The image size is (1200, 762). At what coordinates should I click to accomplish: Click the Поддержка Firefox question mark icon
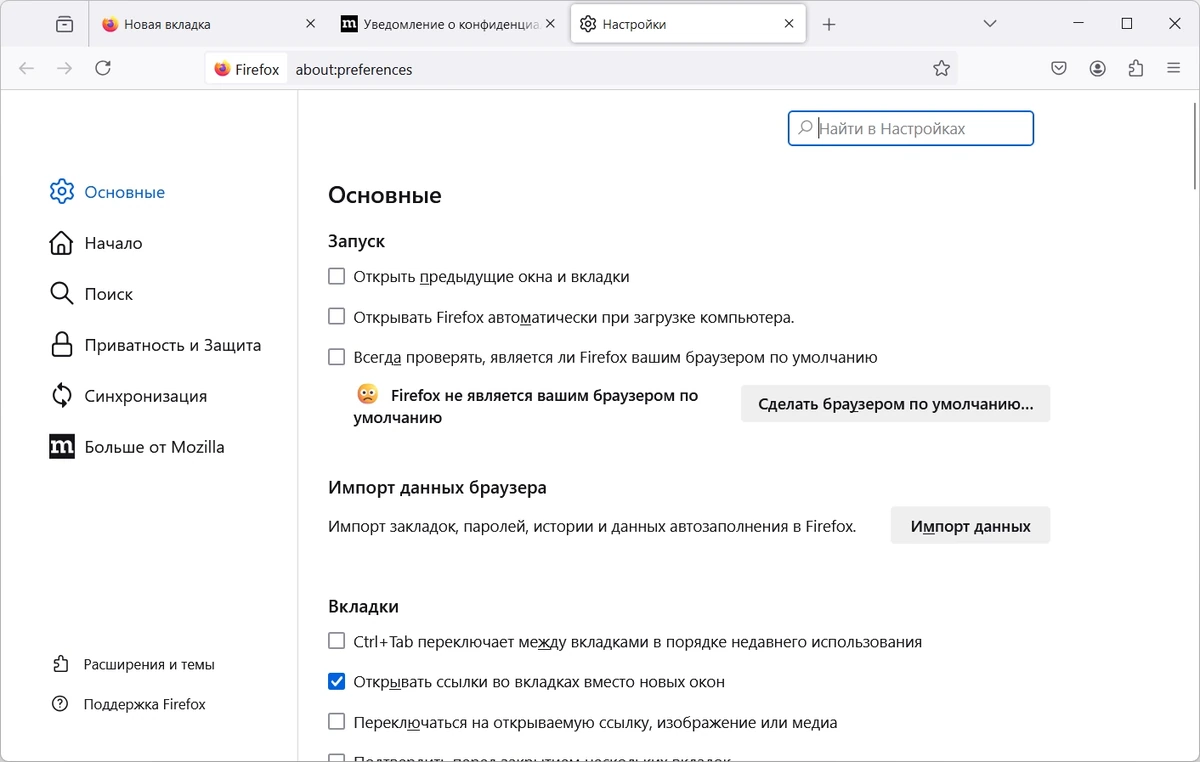click(61, 704)
